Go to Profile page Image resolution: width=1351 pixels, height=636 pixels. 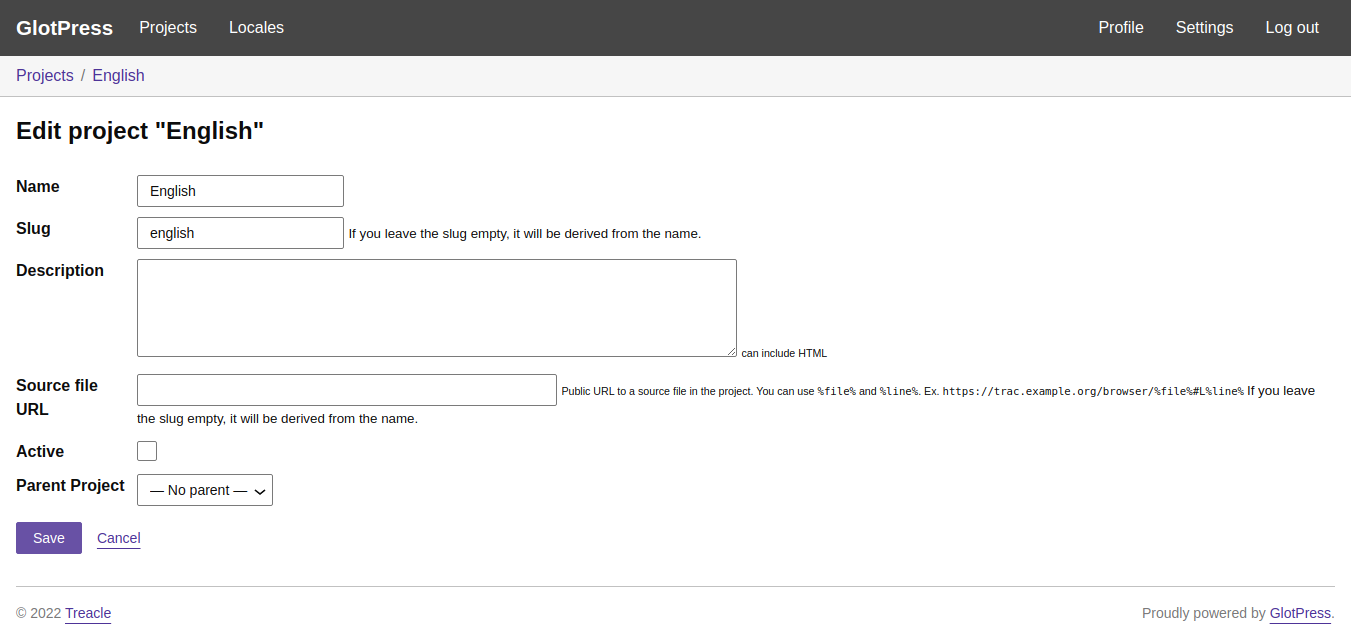pos(1121,28)
